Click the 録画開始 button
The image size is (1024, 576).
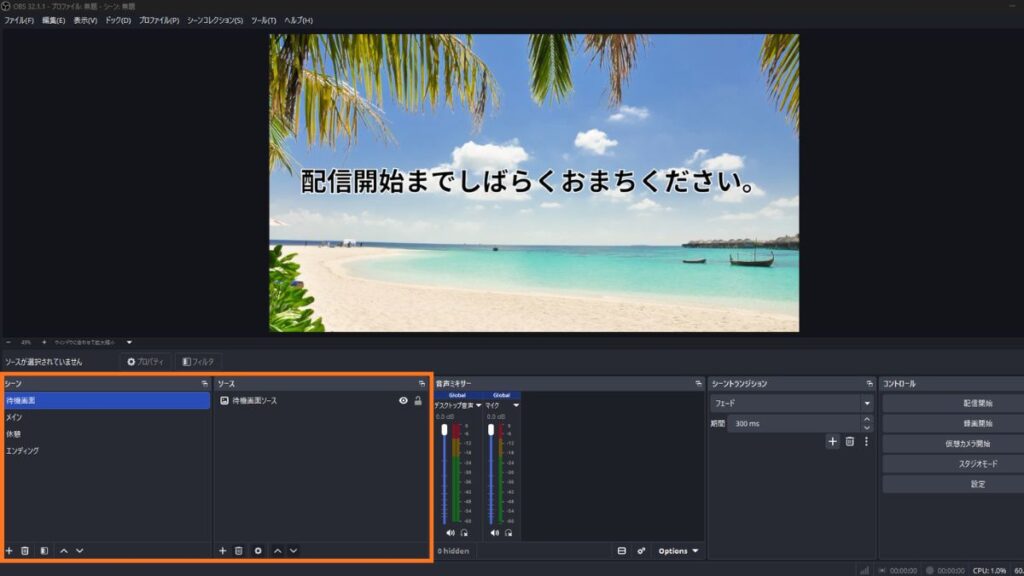[x=952, y=423]
